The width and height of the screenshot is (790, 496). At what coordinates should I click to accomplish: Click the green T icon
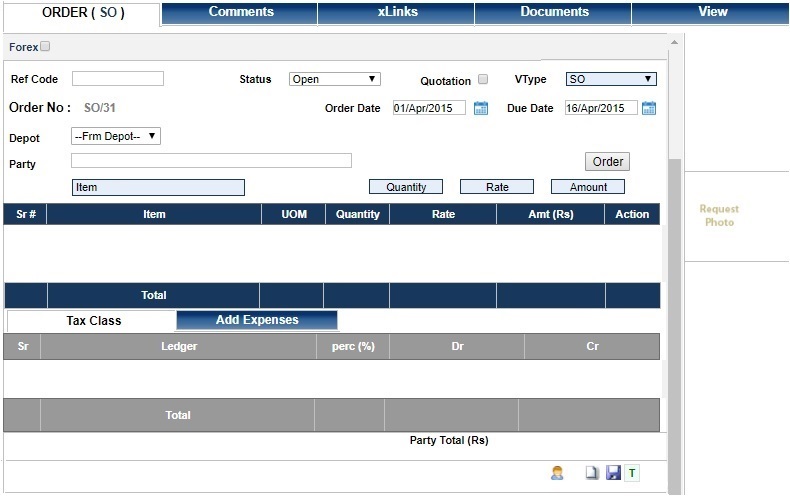[x=632, y=473]
